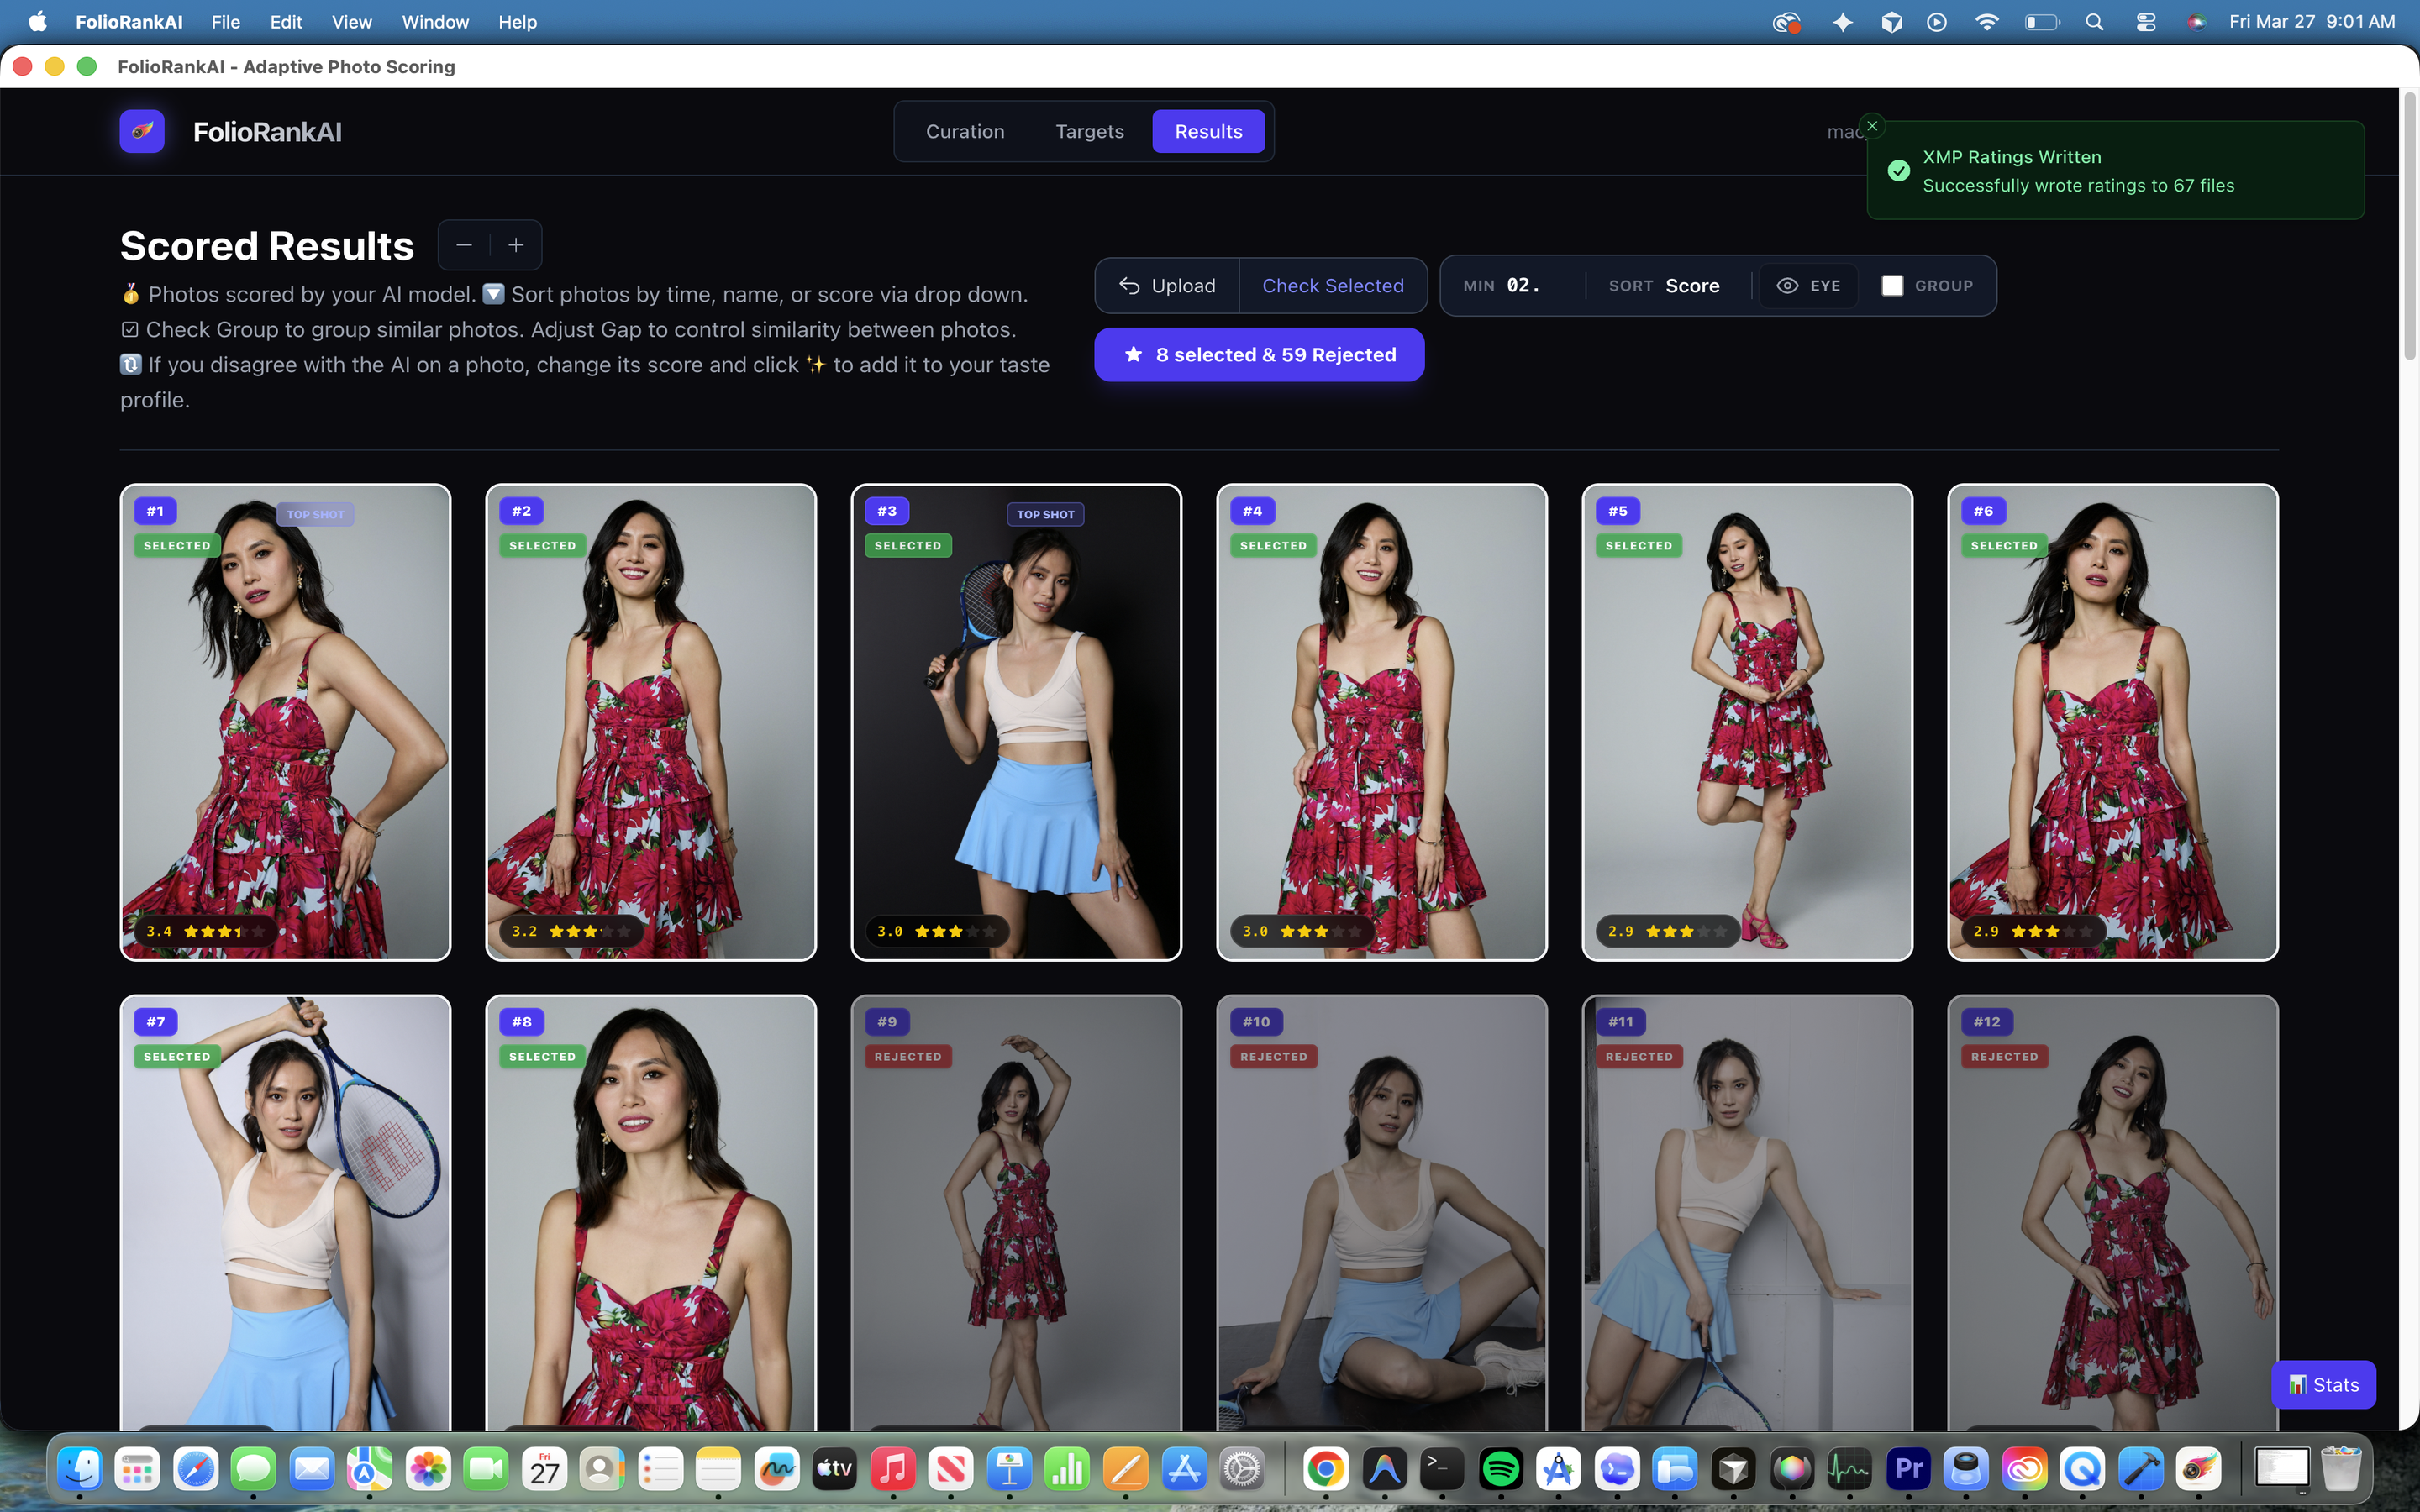Open Messages from the Dock
Image resolution: width=2420 pixels, height=1512 pixels.
[x=253, y=1469]
